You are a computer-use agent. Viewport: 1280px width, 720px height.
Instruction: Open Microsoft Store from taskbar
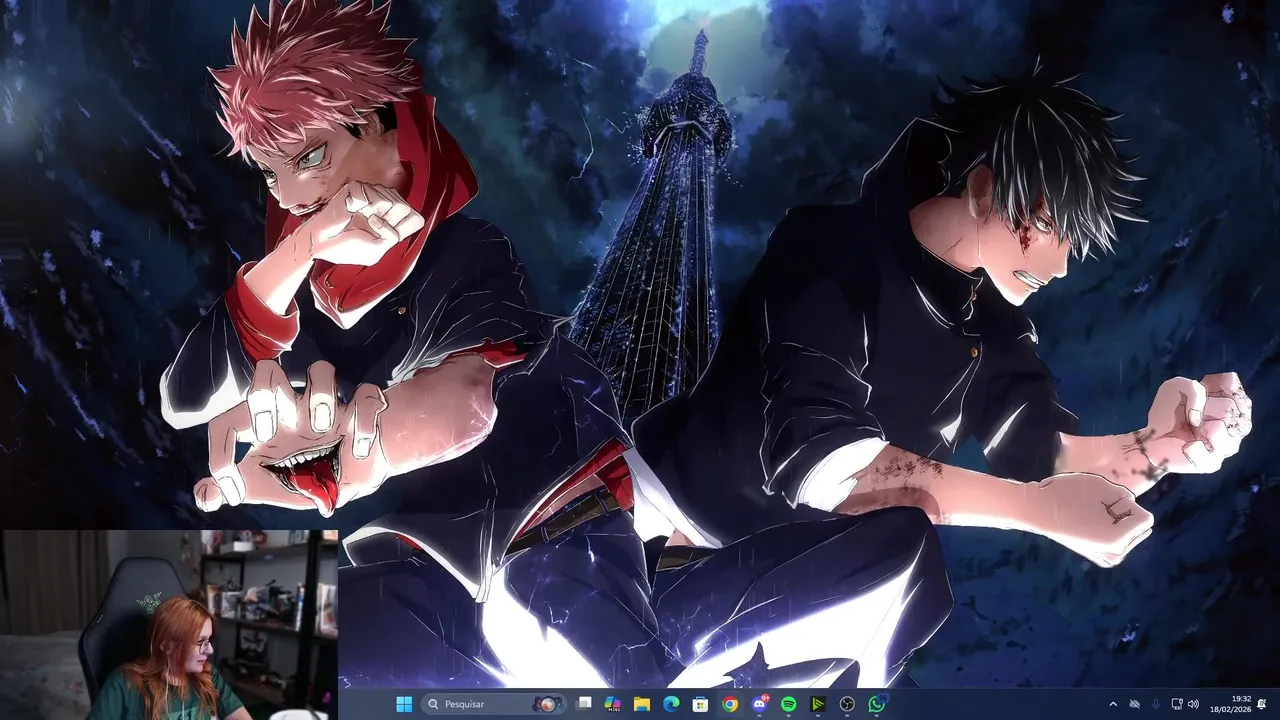point(701,704)
